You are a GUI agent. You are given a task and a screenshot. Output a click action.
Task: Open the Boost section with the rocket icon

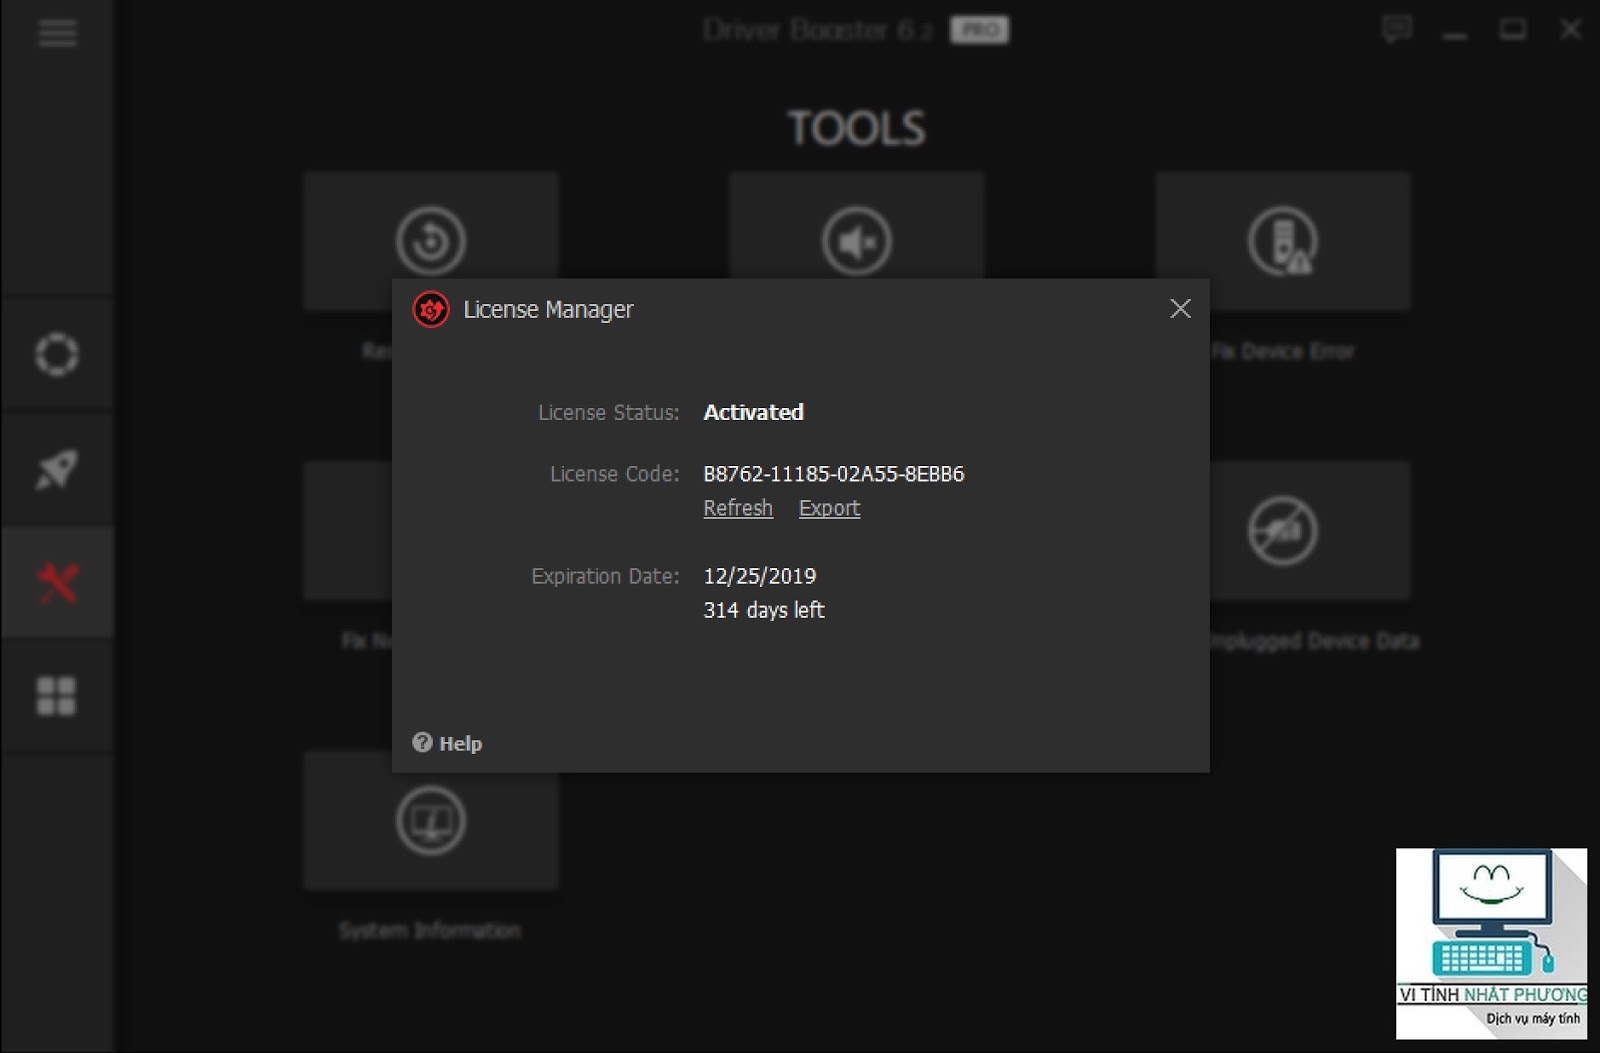(x=57, y=468)
